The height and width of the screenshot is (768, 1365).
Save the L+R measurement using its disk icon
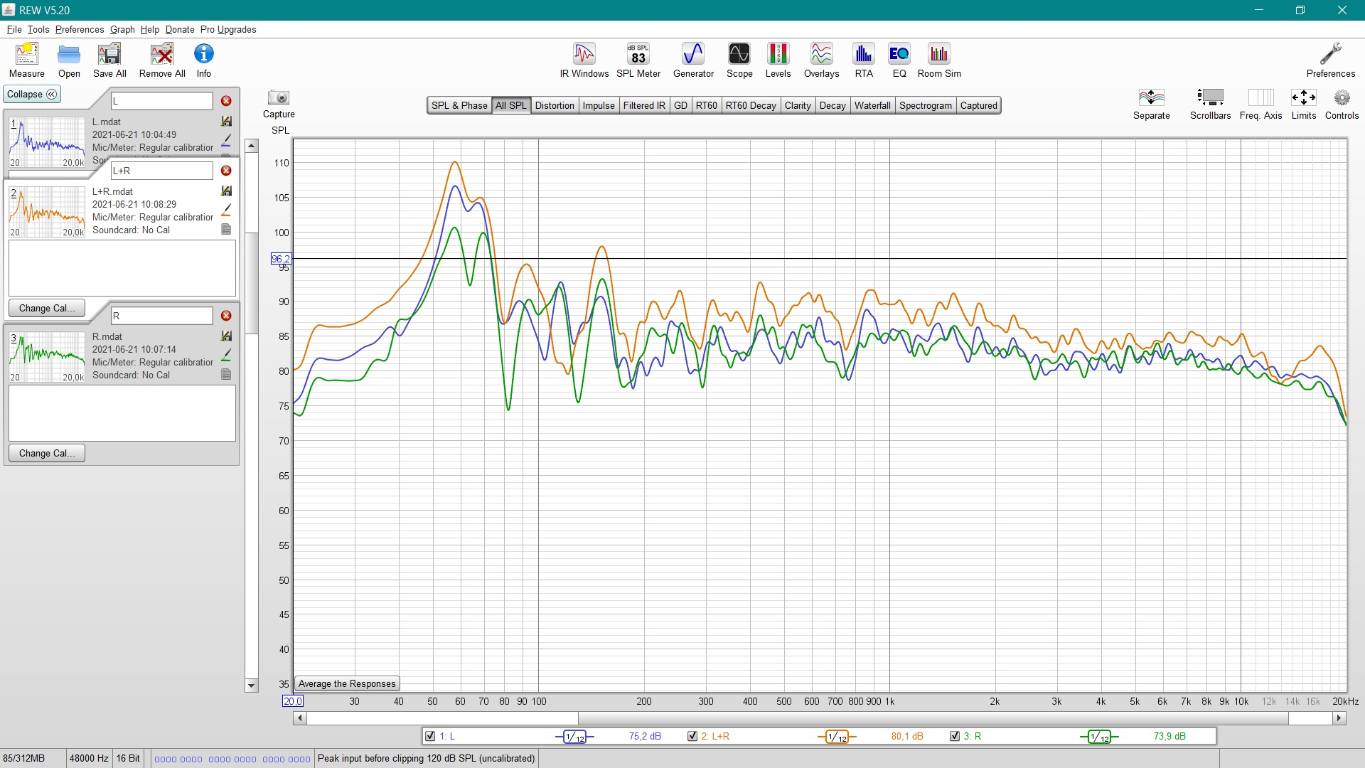coord(226,192)
